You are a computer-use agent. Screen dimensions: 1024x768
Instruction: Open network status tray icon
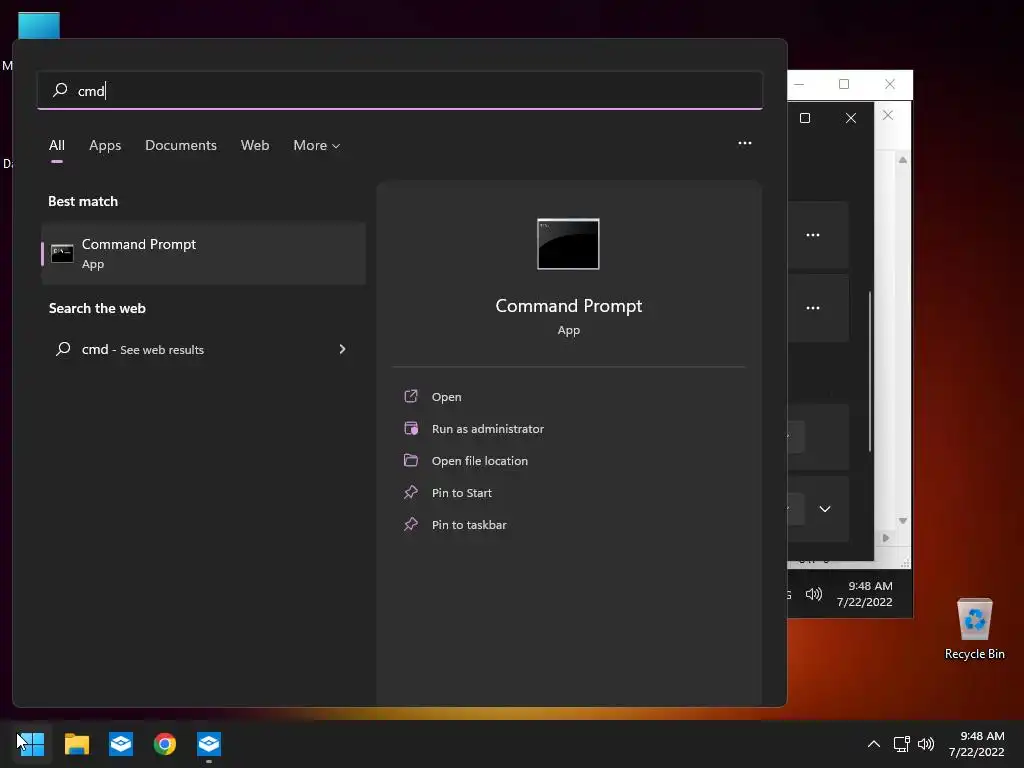point(902,744)
